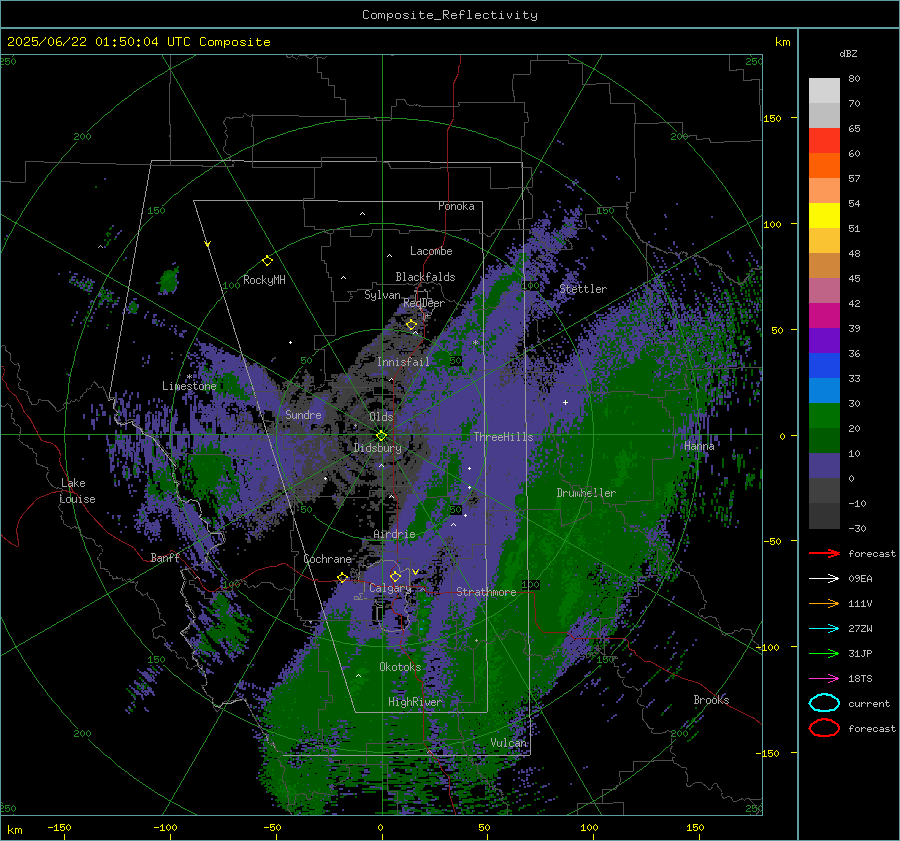Click the dBZ legend heading
Screen dimensions: 900x841
click(848, 53)
